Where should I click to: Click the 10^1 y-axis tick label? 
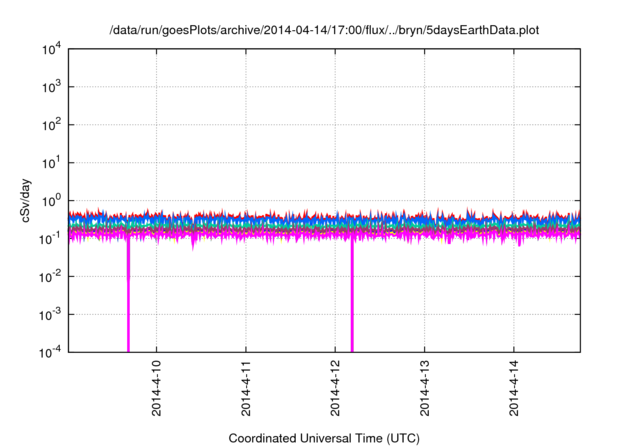tap(52, 163)
